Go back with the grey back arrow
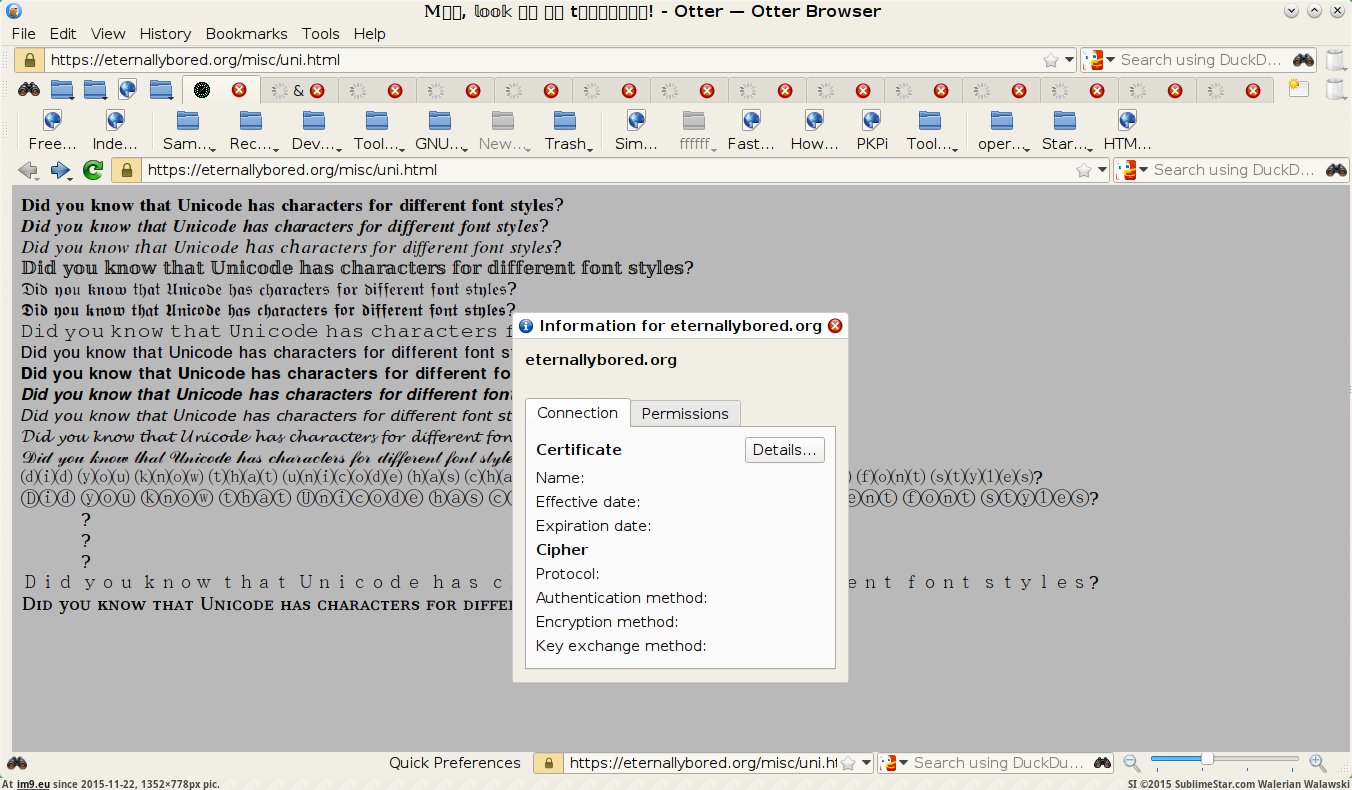1352x790 pixels. pyautogui.click(x=29, y=170)
